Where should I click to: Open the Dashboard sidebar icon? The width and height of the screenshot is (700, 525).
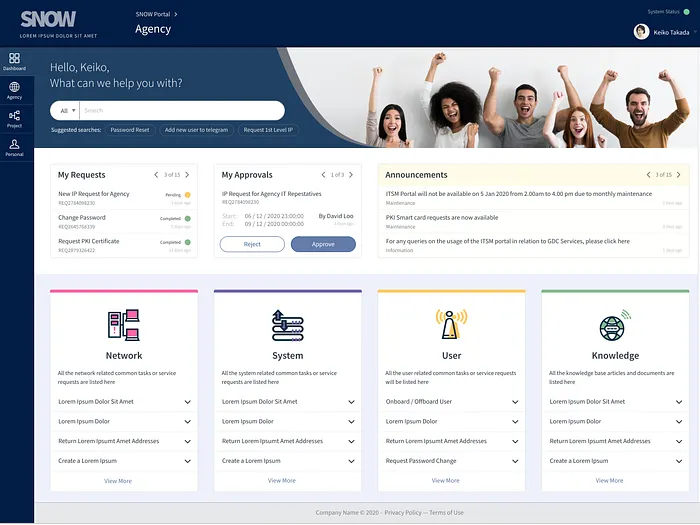coord(14,61)
